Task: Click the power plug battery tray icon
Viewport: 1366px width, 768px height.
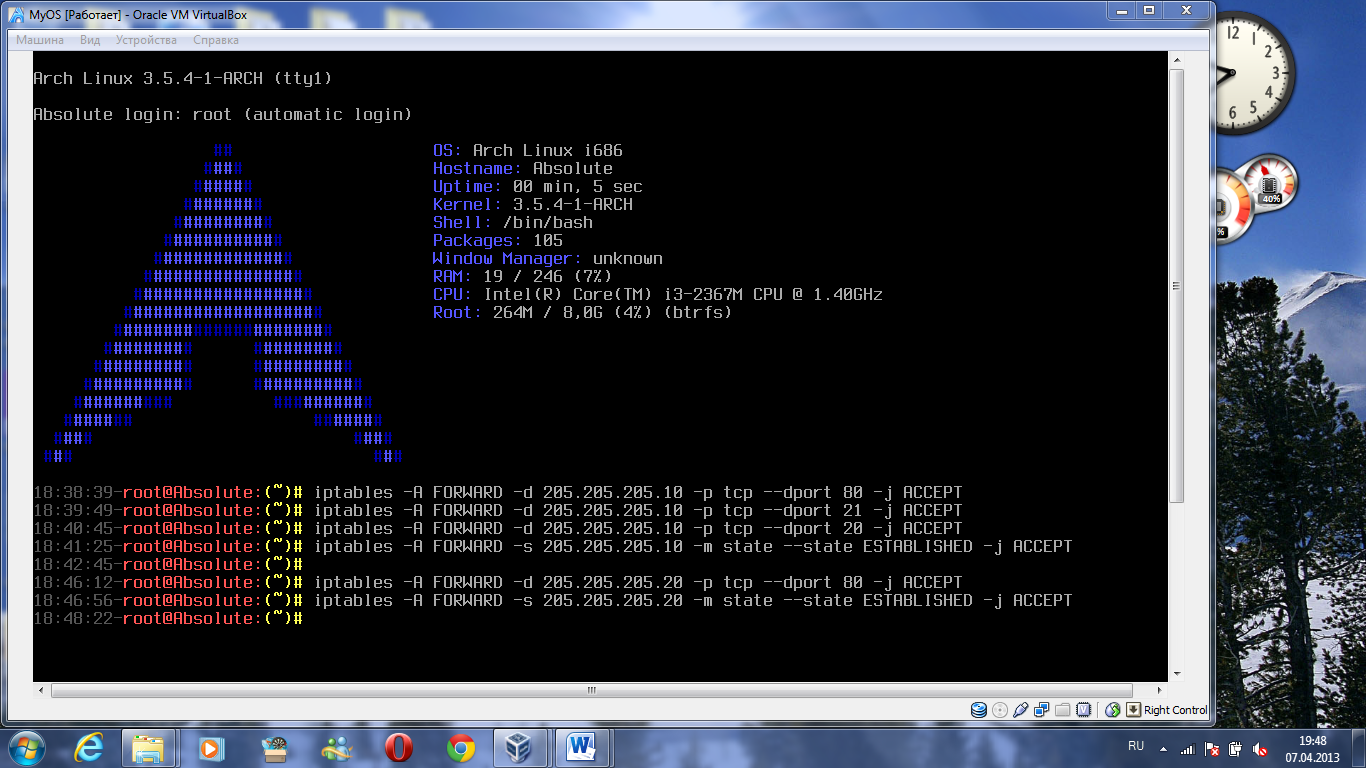Action: pos(1236,748)
